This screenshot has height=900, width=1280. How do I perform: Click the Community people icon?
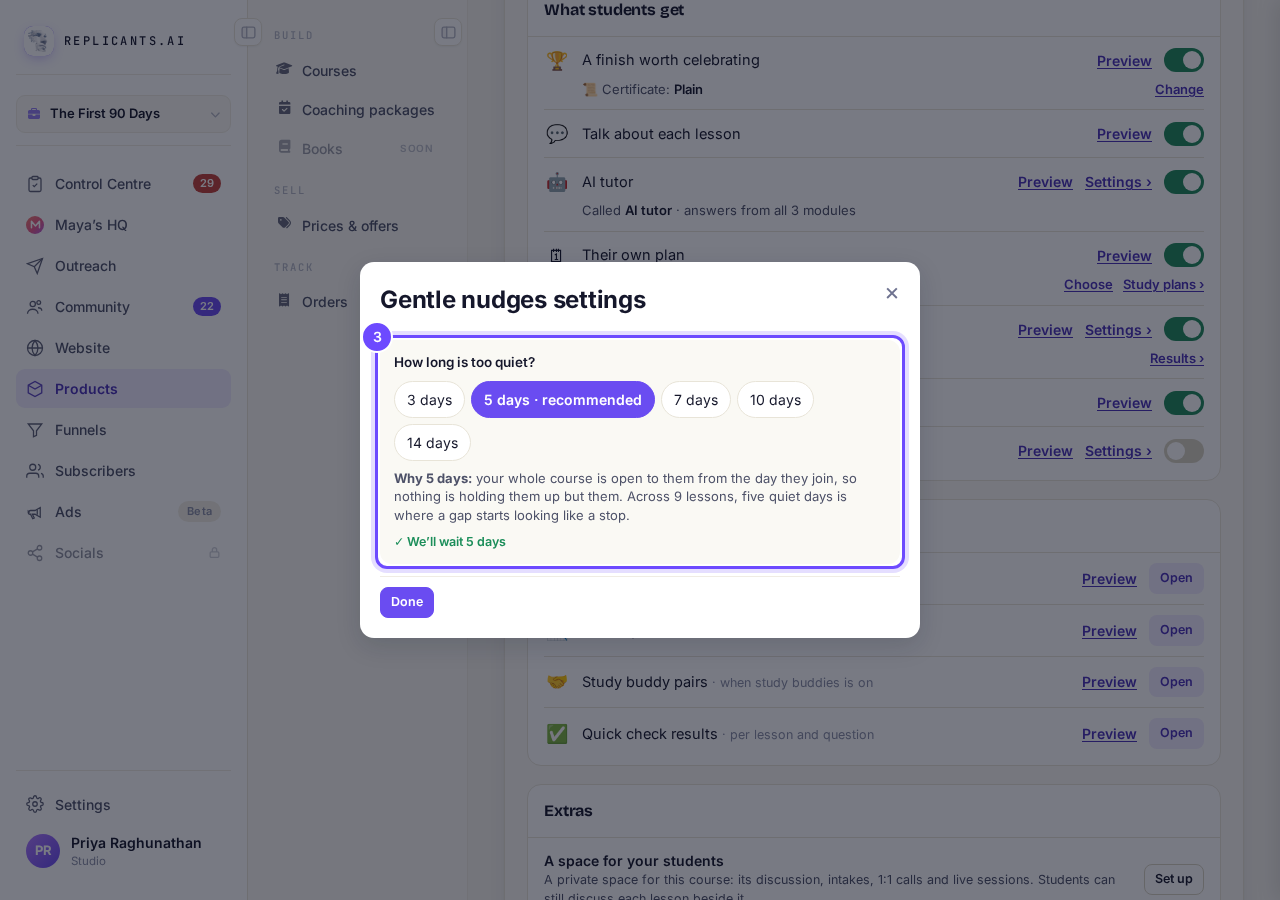(x=35, y=307)
